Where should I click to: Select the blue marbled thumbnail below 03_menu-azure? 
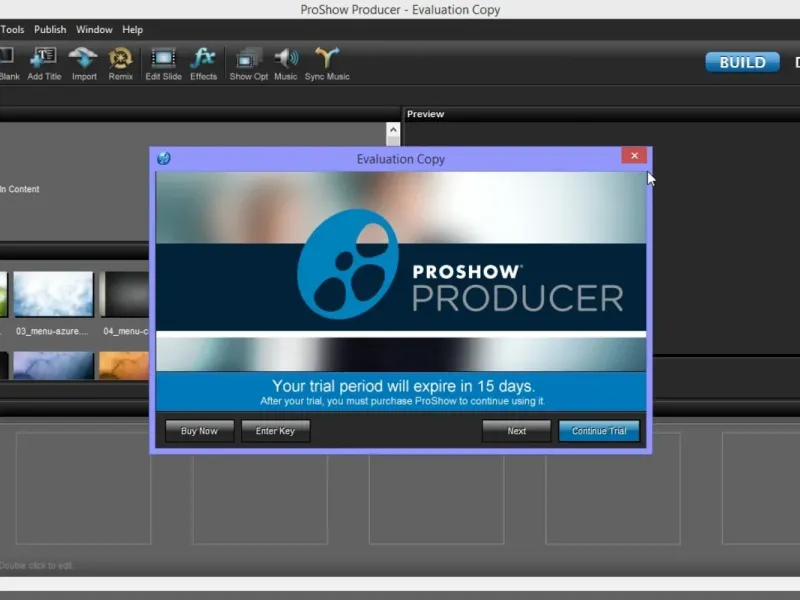click(x=54, y=365)
